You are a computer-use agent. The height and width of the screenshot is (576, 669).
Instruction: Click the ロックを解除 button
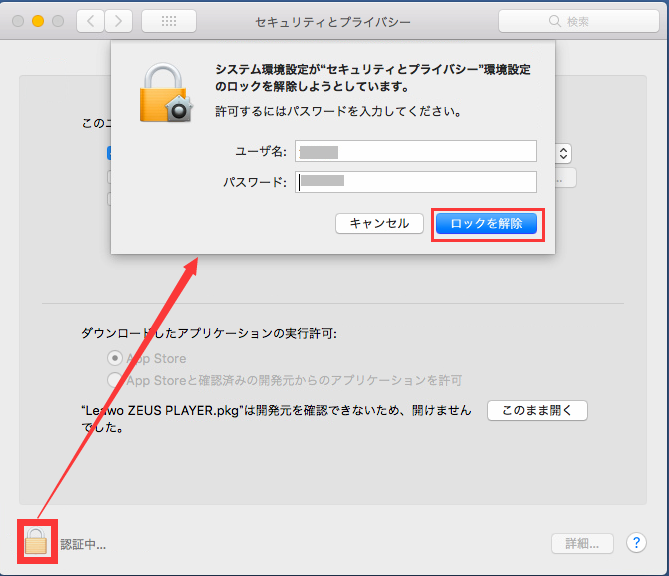(486, 224)
